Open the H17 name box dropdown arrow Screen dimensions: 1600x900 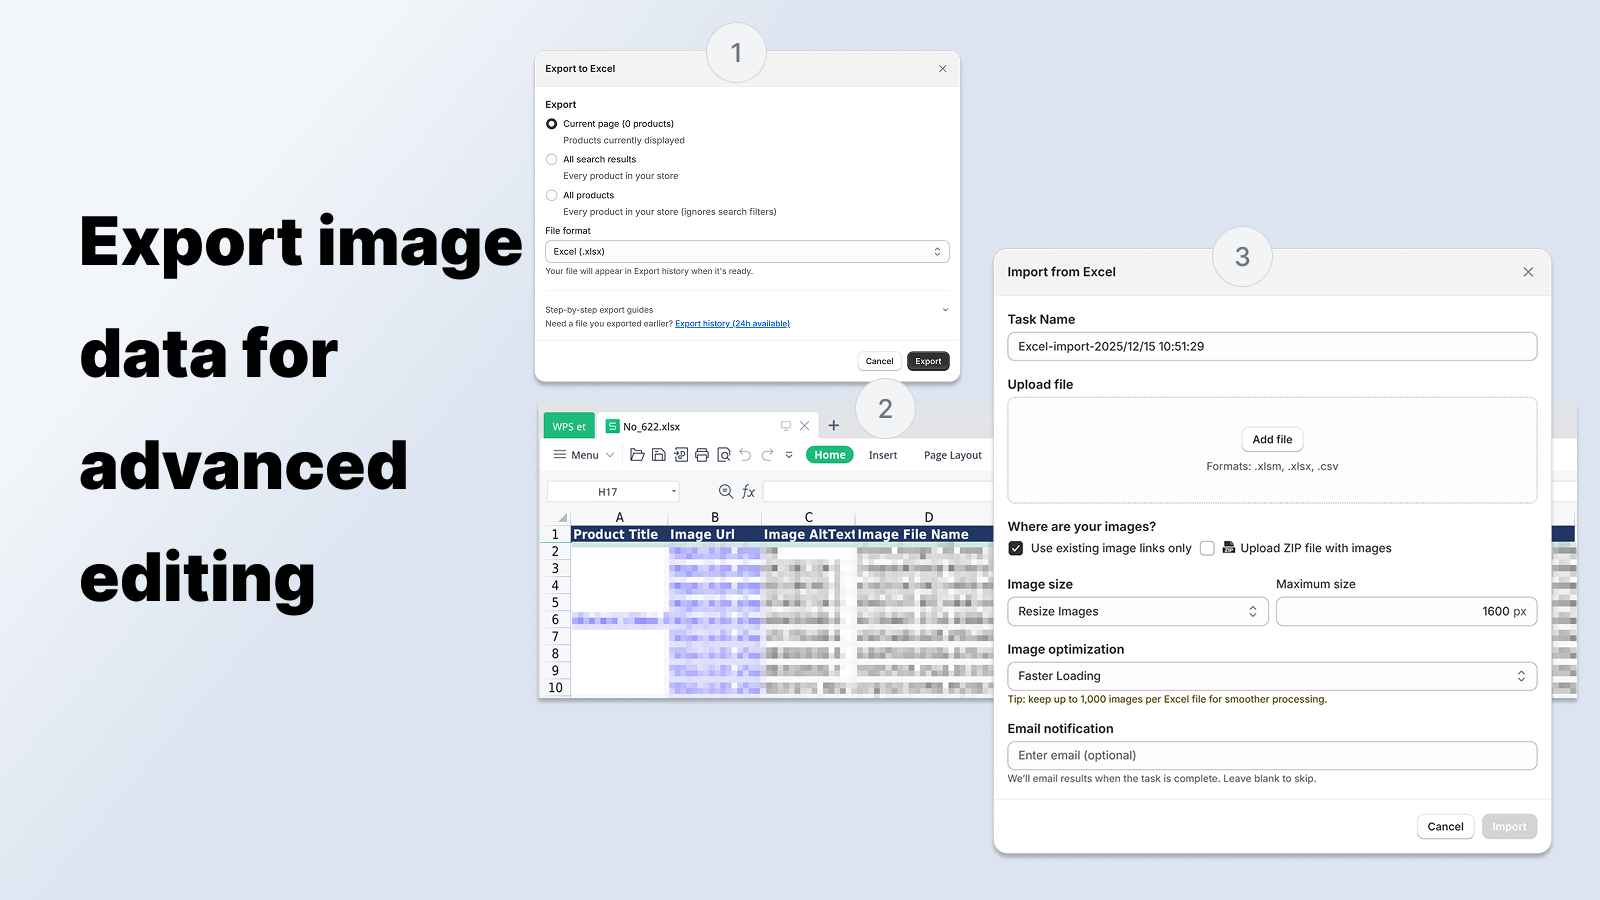[x=674, y=491]
